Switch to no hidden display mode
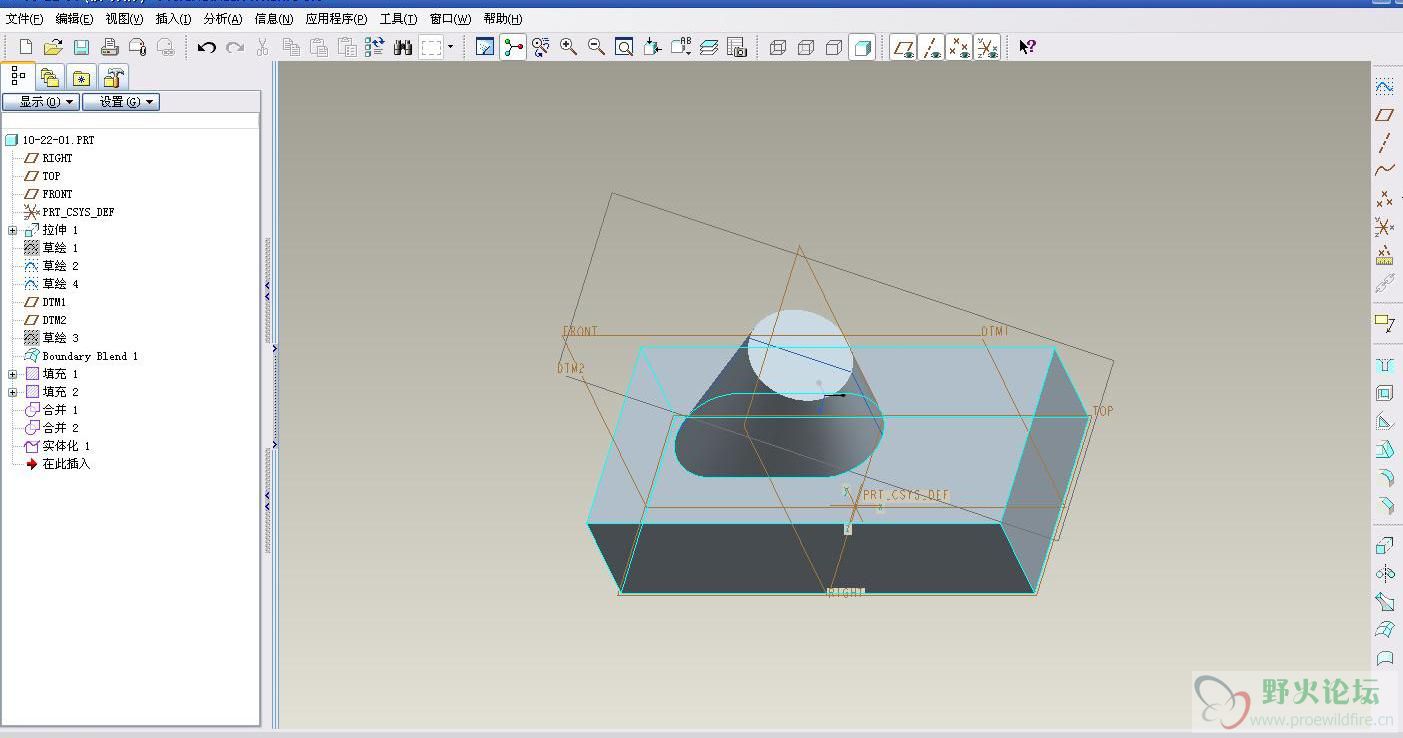The image size is (1403, 738). click(834, 47)
